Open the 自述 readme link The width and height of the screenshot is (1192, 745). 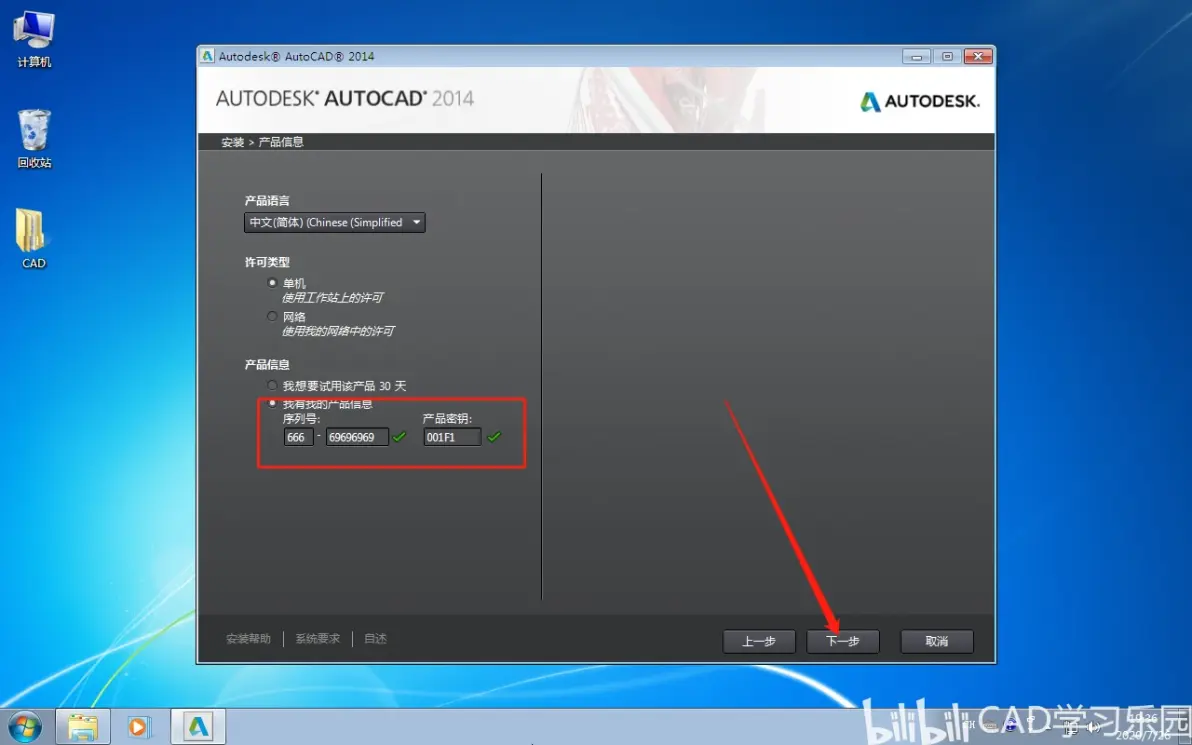(x=376, y=639)
